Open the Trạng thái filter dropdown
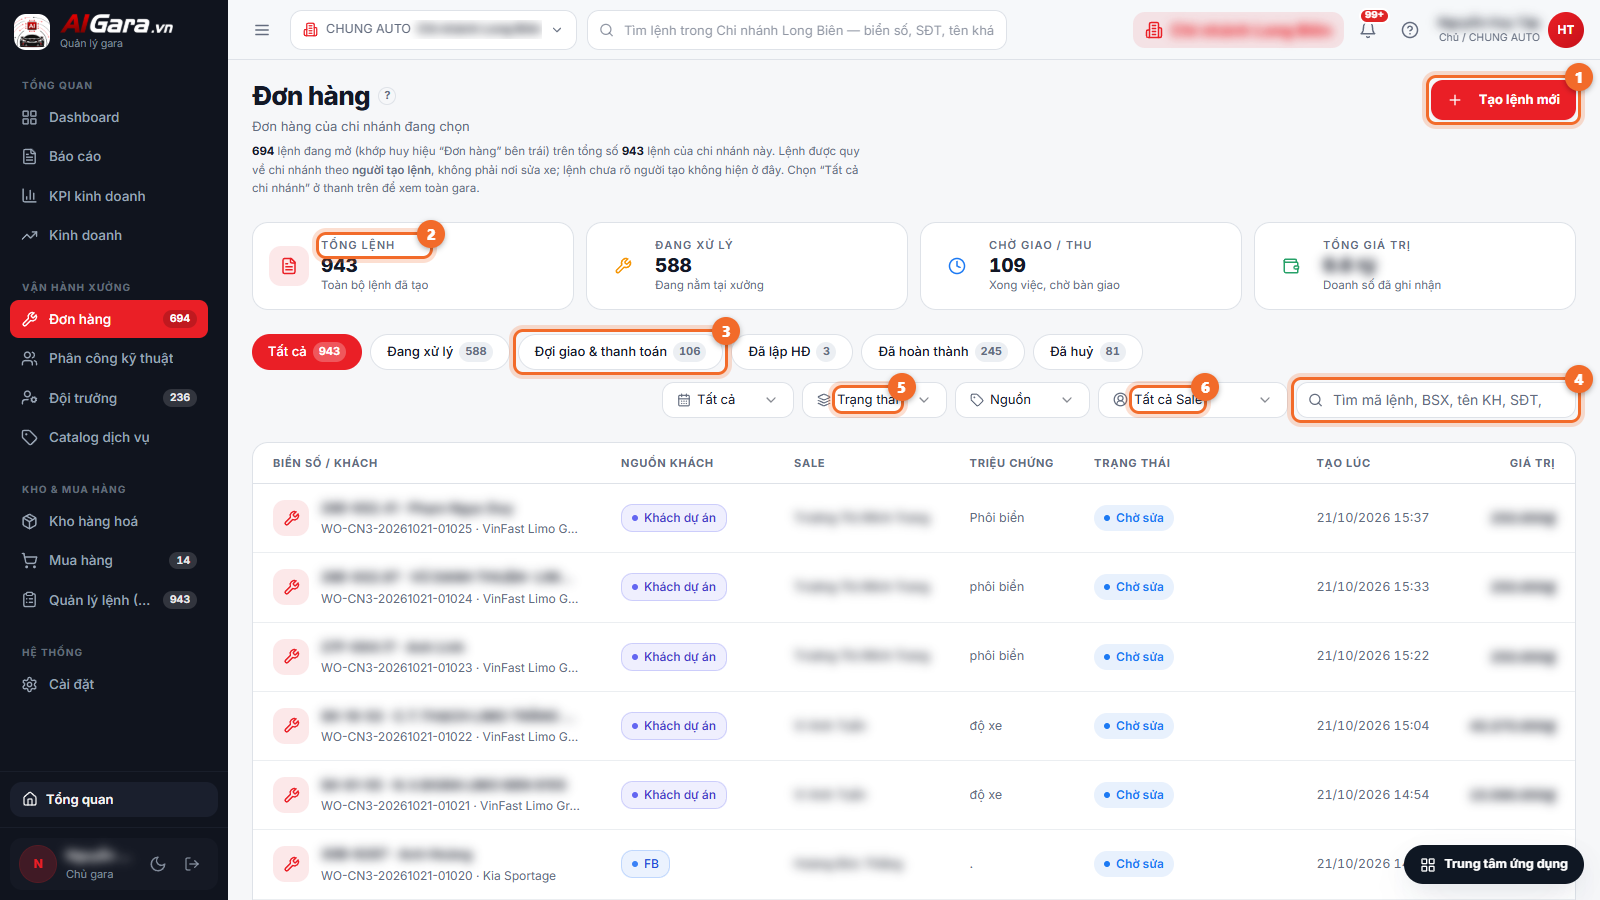Image resolution: width=1600 pixels, height=900 pixels. (x=874, y=400)
